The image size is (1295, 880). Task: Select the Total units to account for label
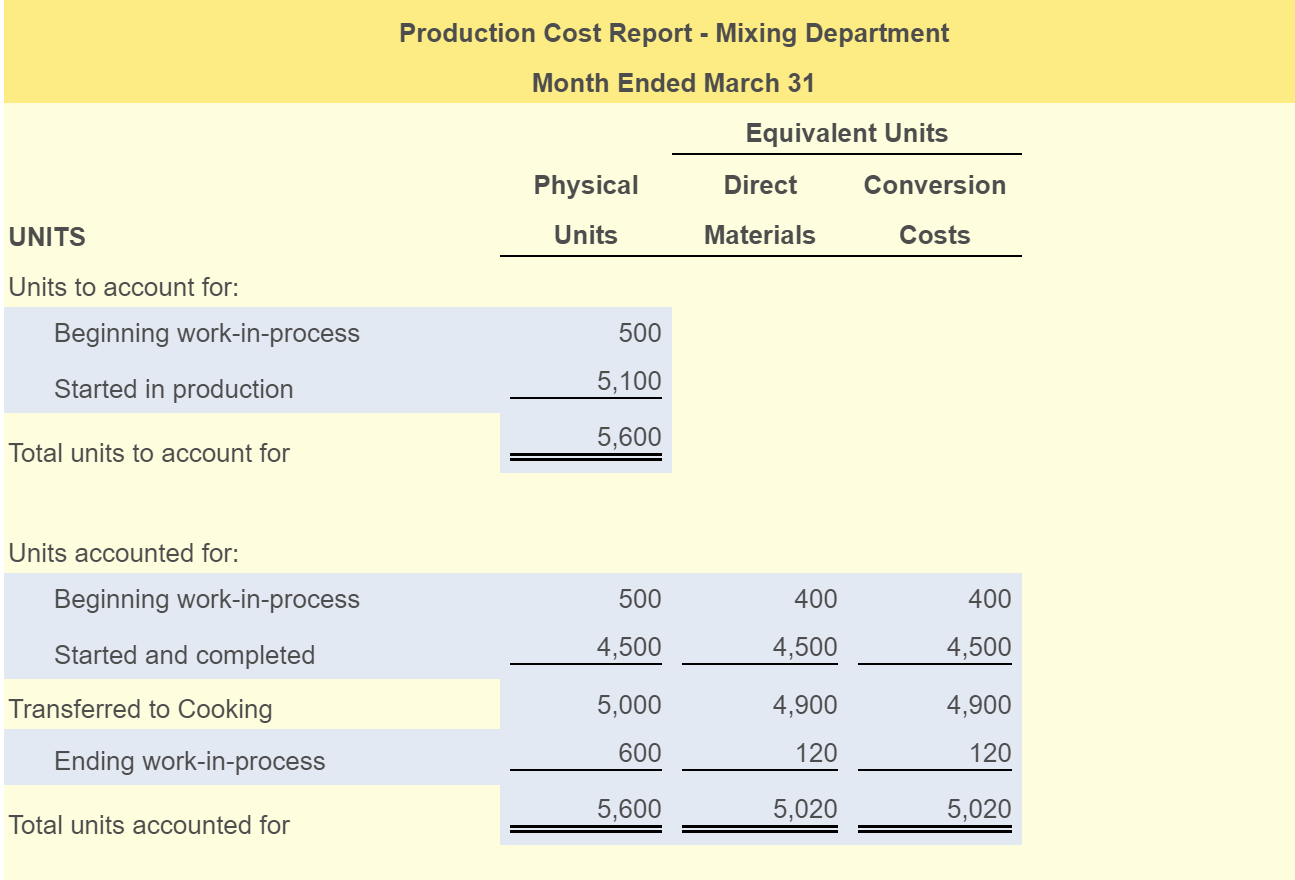(150, 453)
